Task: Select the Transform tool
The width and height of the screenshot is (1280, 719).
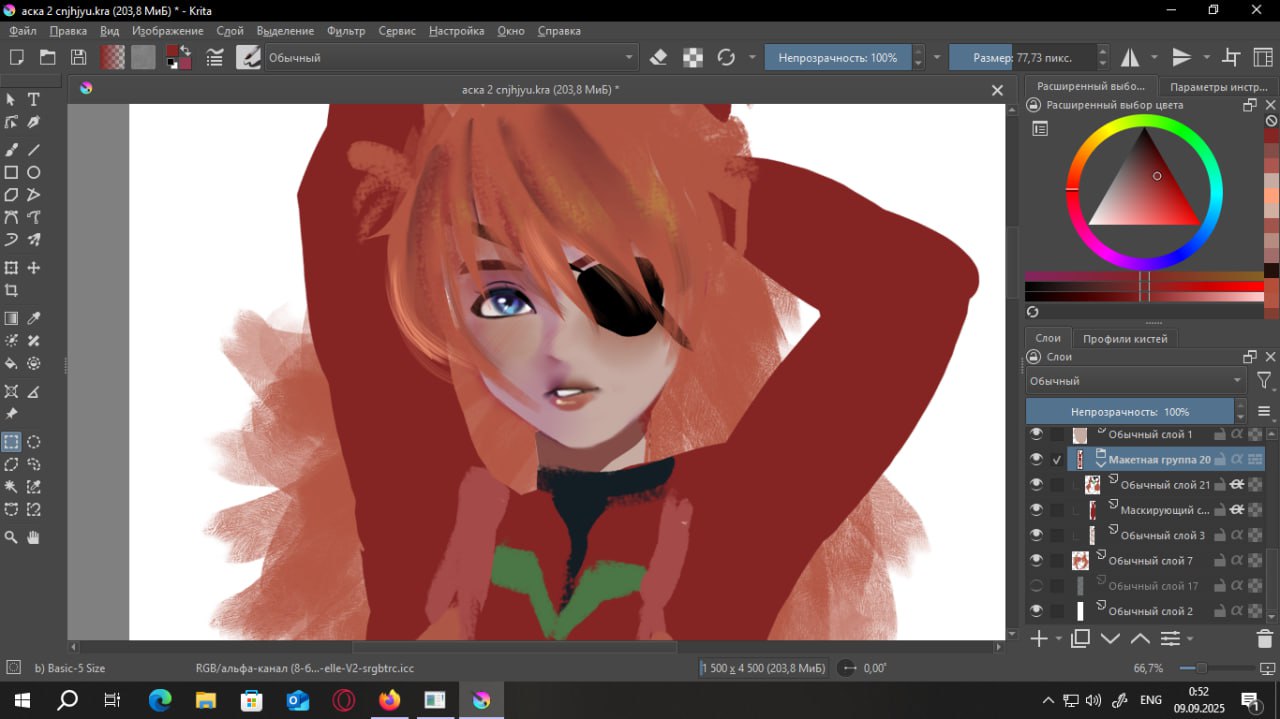Action: coord(11,268)
